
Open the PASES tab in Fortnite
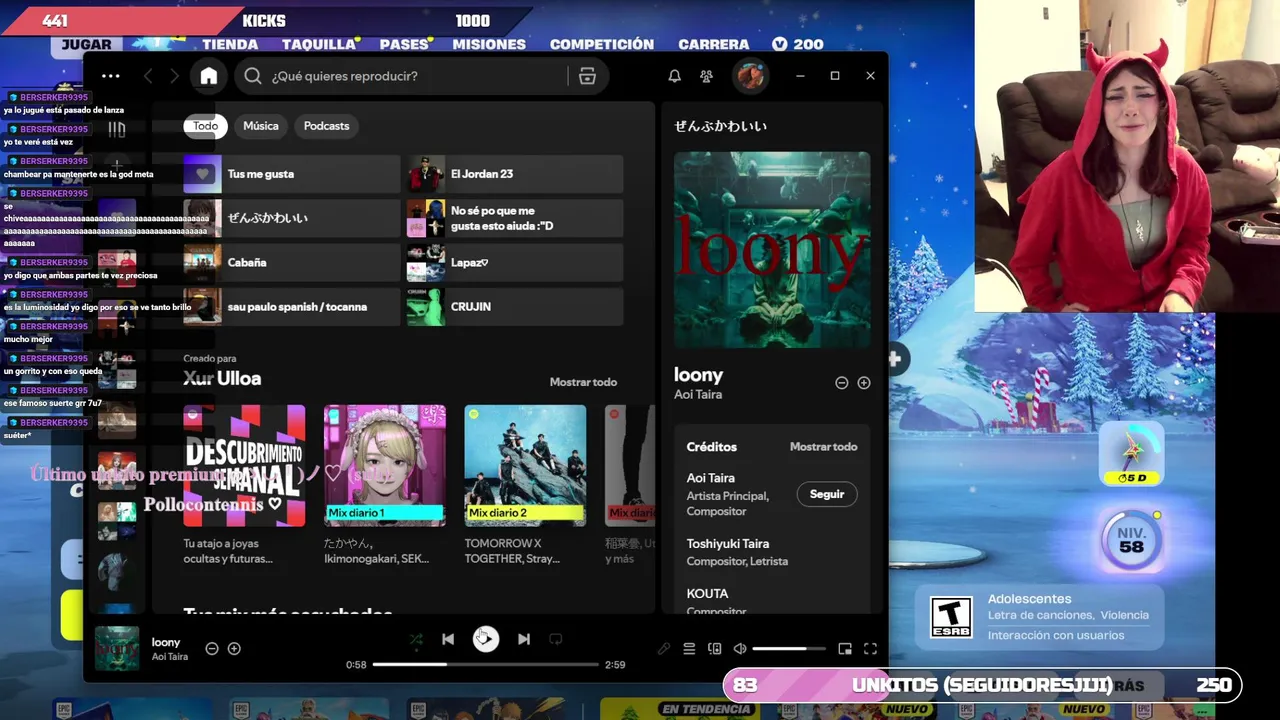click(404, 44)
